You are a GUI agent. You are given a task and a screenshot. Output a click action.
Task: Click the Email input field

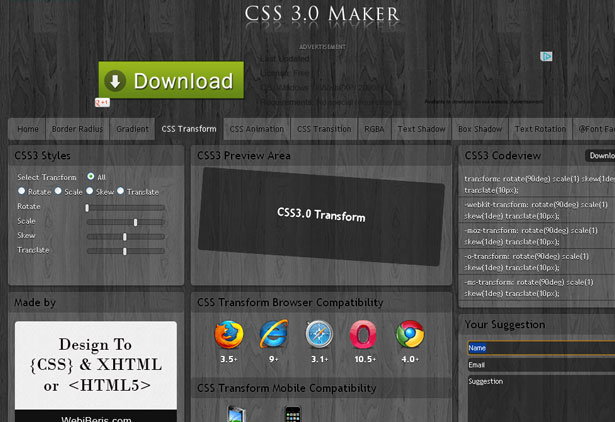click(x=541, y=365)
